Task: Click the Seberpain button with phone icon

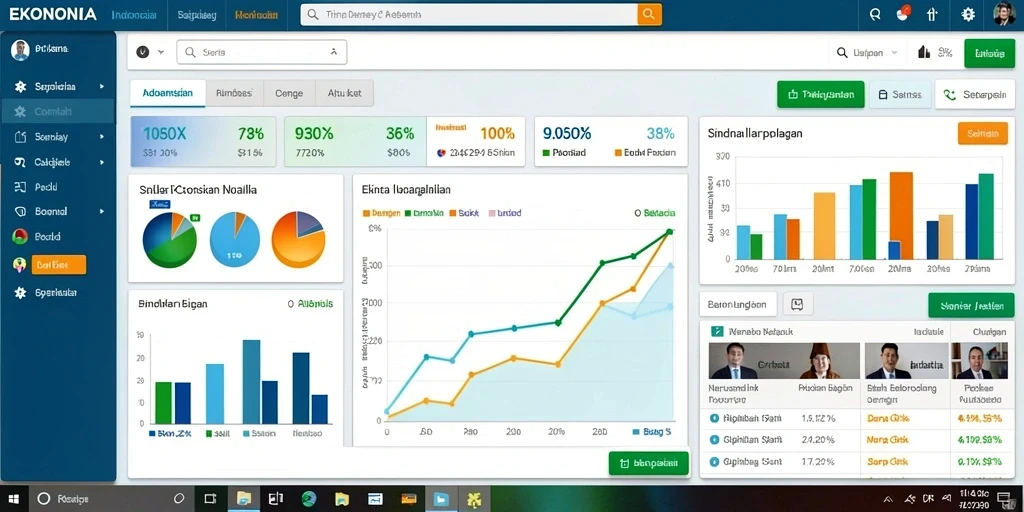Action: pyautogui.click(x=975, y=95)
